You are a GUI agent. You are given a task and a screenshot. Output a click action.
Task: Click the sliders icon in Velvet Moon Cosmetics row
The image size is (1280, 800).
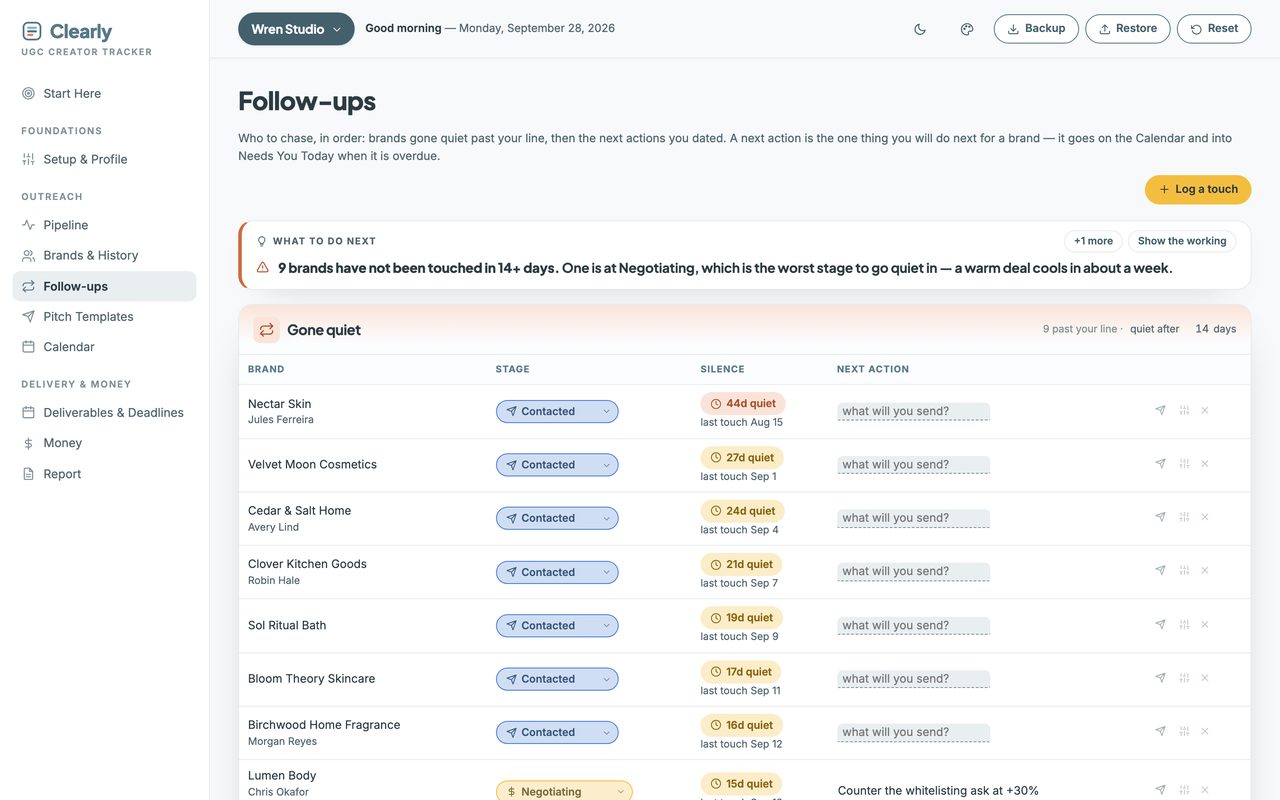click(x=1184, y=463)
